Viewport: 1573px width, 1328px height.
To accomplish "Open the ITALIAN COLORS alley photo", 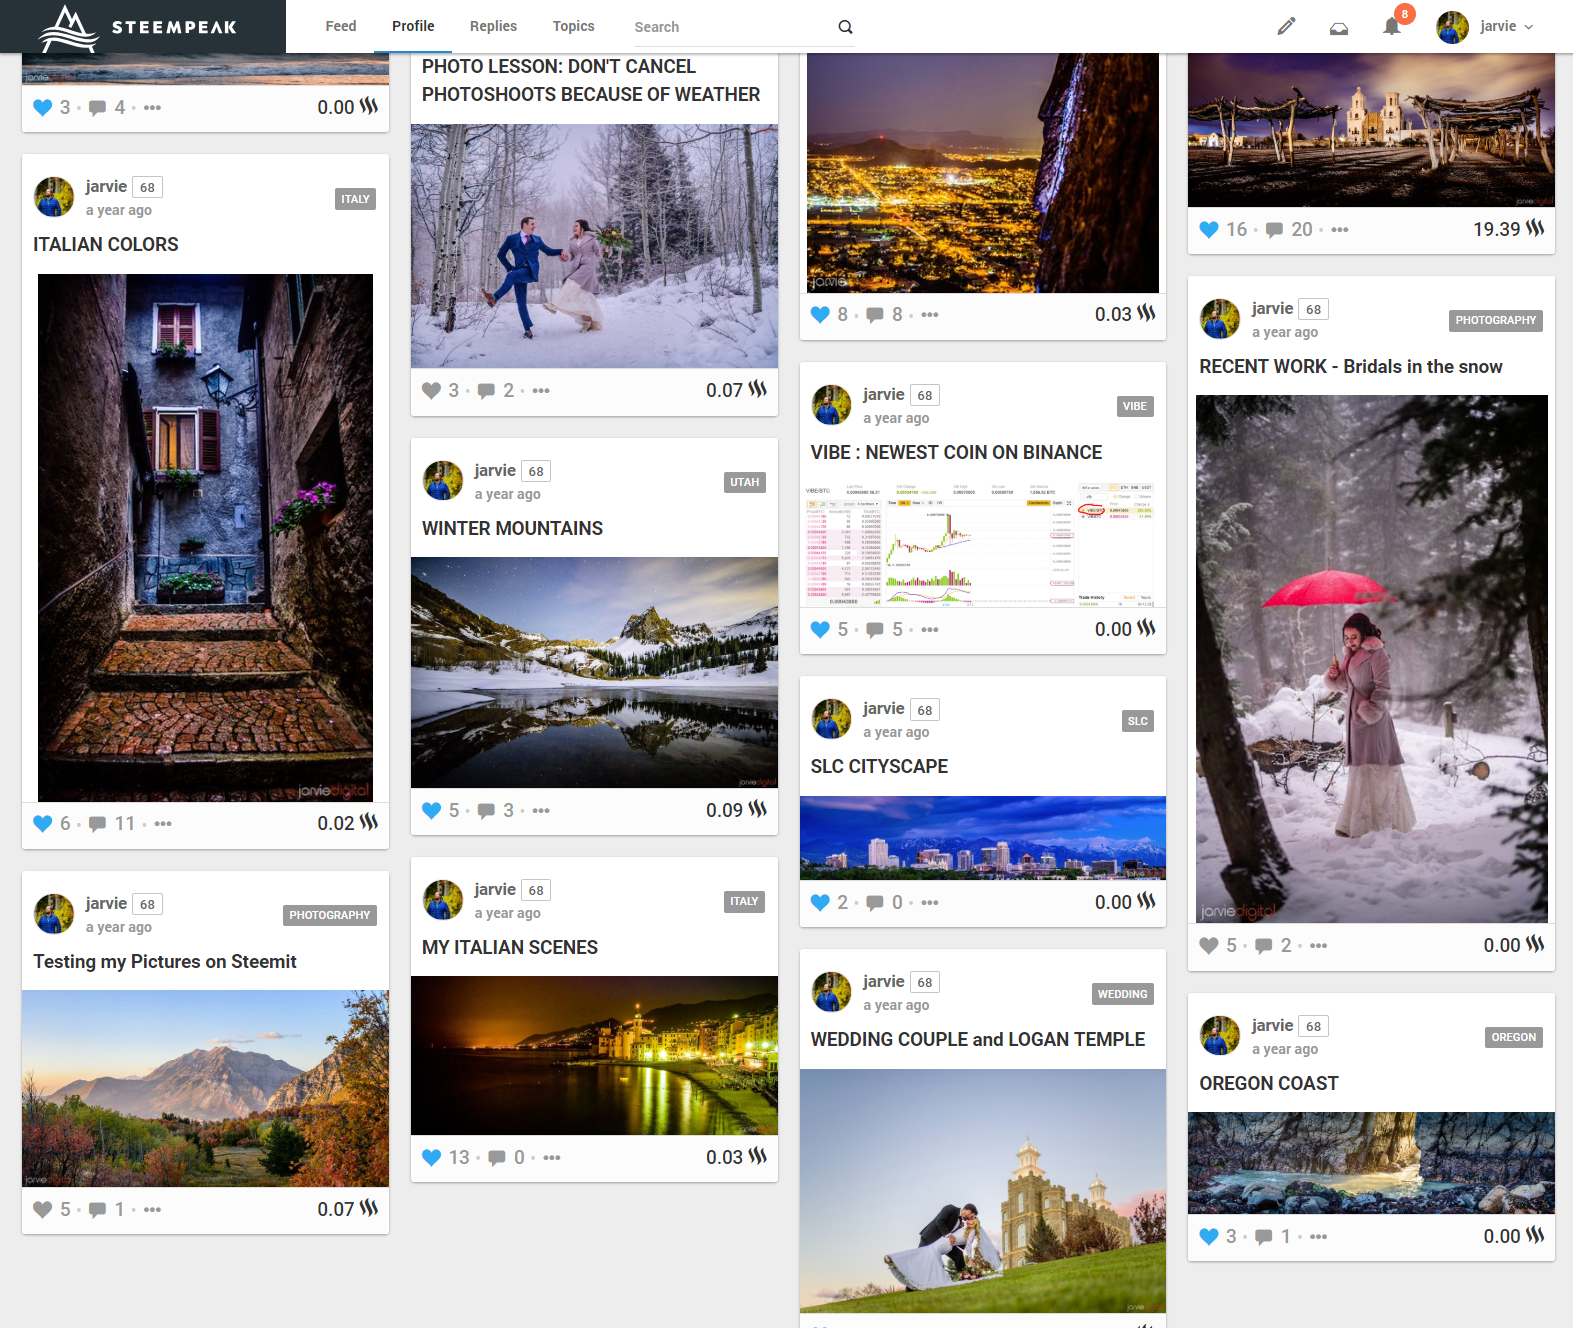I will click(x=205, y=537).
